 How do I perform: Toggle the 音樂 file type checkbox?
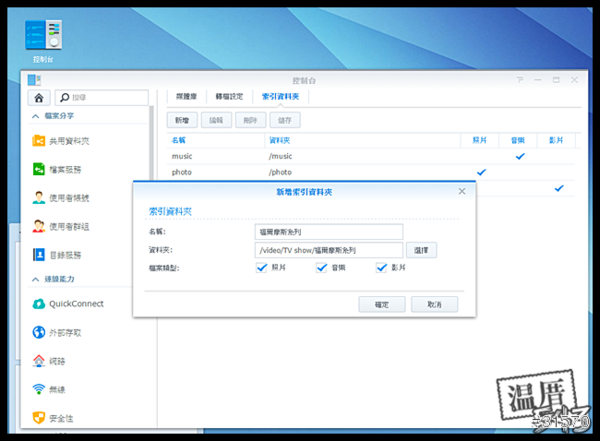pyautogui.click(x=322, y=267)
